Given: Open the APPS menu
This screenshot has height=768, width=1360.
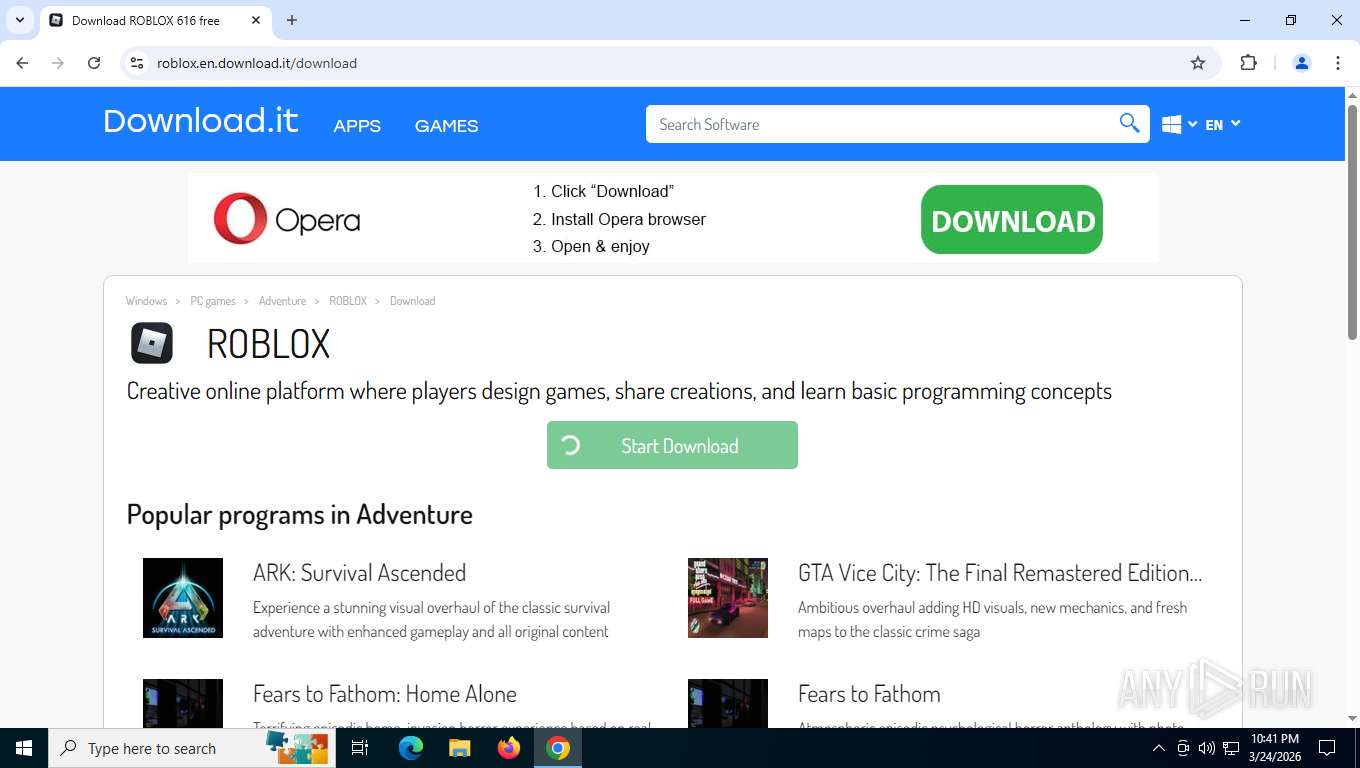Looking at the screenshot, I should [357, 126].
